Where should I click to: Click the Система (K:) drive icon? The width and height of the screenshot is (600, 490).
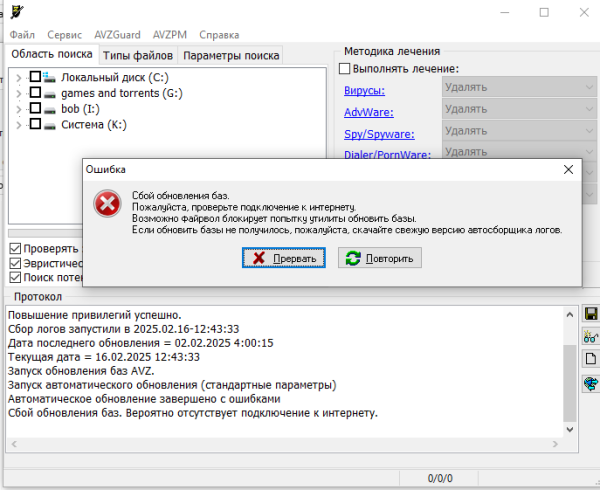click(x=50, y=125)
